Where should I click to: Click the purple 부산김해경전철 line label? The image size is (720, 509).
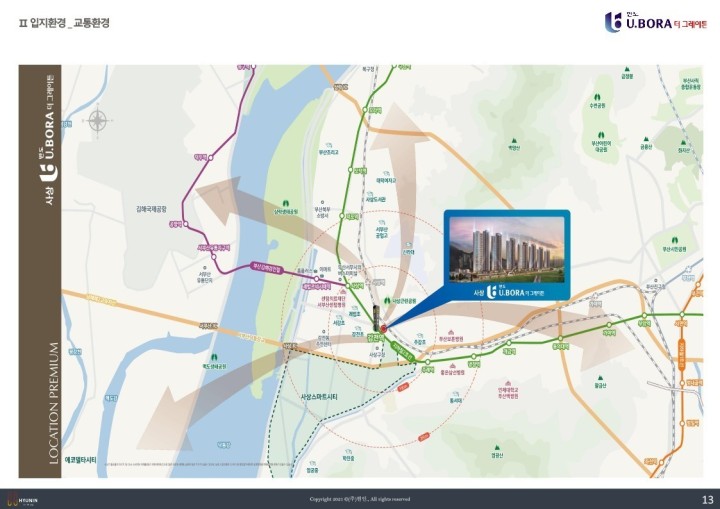[x=267, y=267]
